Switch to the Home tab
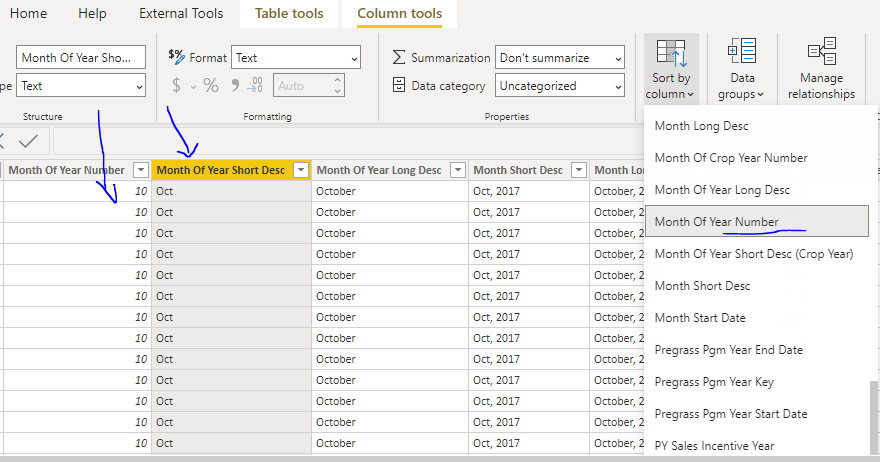Viewport: 880px width, 462px height. [29, 13]
